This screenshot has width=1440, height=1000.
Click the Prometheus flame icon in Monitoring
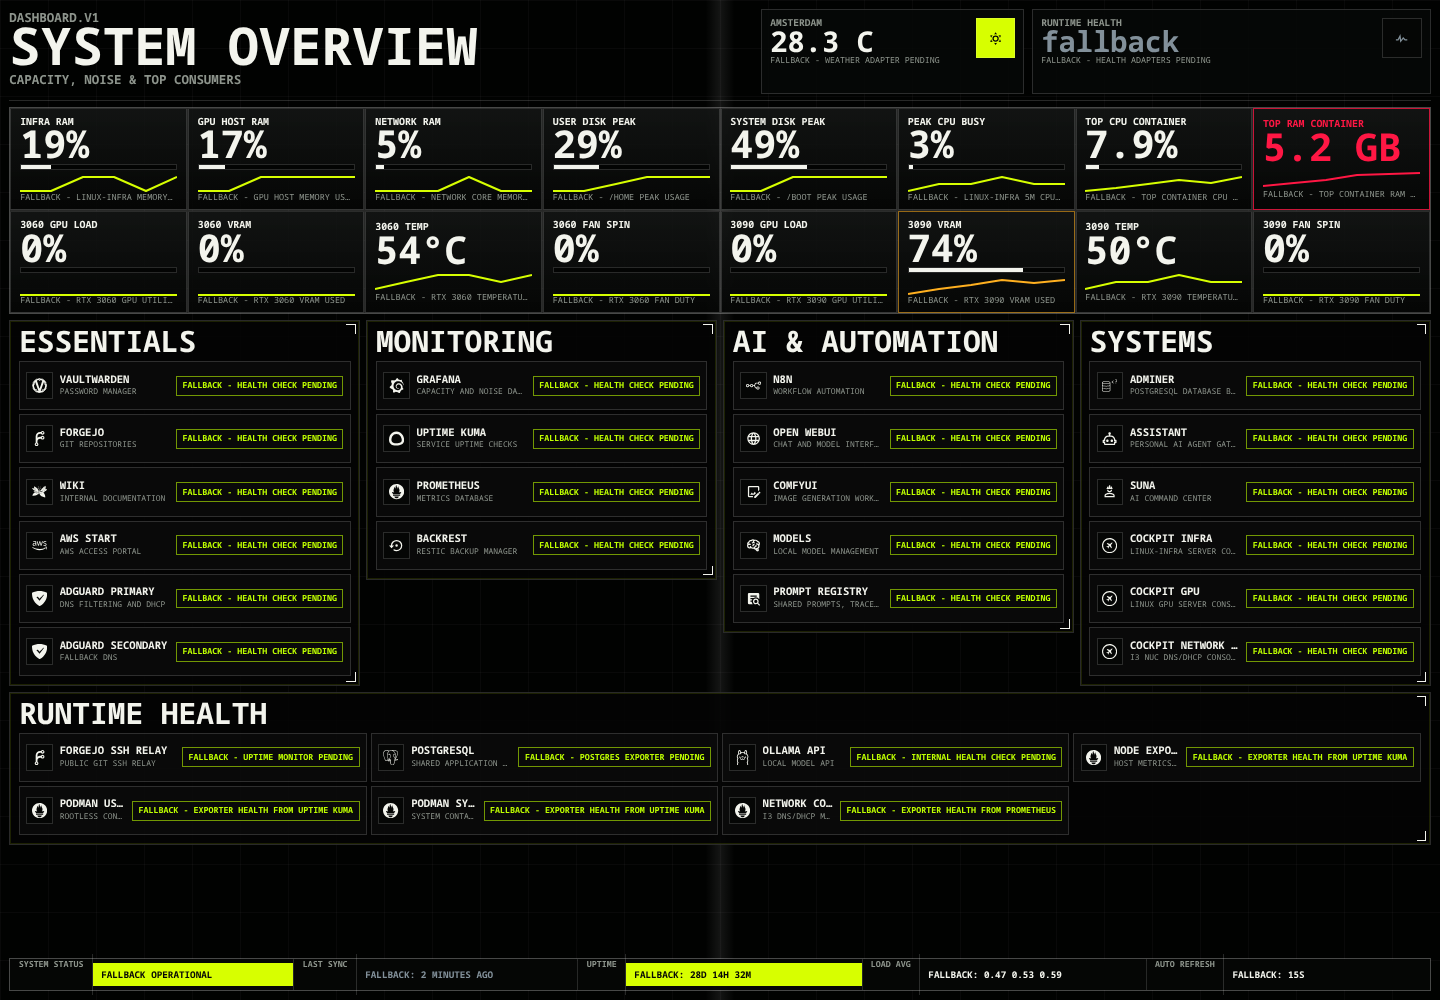click(x=397, y=492)
